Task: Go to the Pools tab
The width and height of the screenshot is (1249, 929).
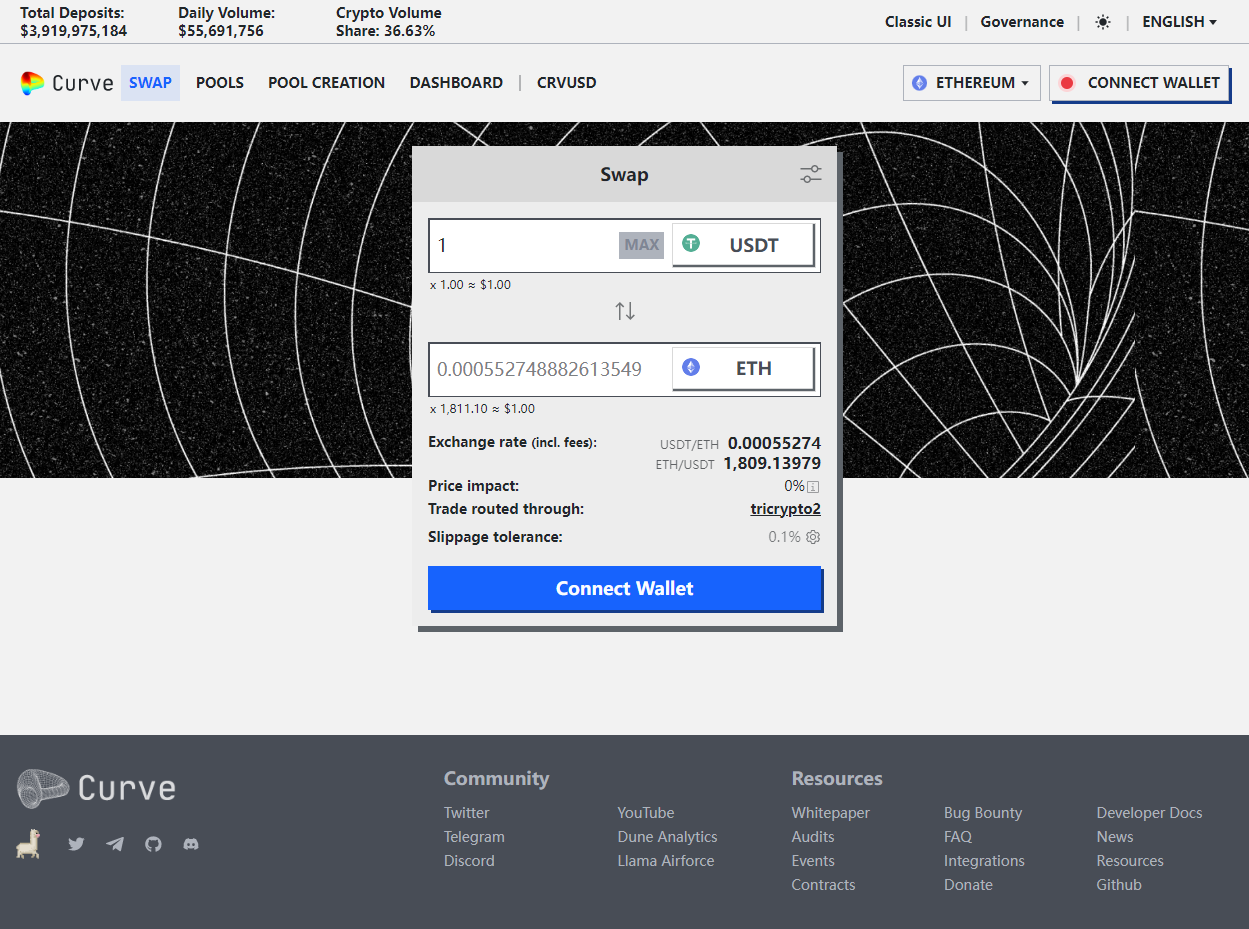Action: pyautogui.click(x=220, y=83)
